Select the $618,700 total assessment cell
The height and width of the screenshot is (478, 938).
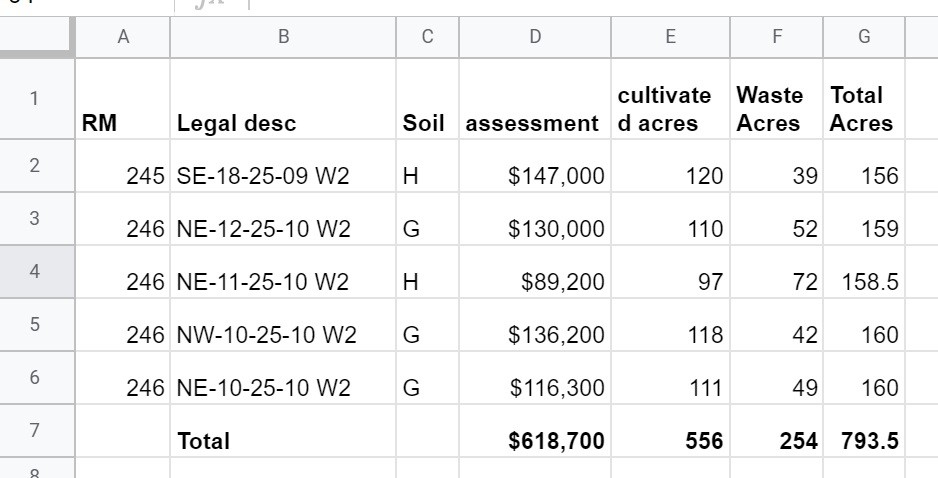point(535,431)
